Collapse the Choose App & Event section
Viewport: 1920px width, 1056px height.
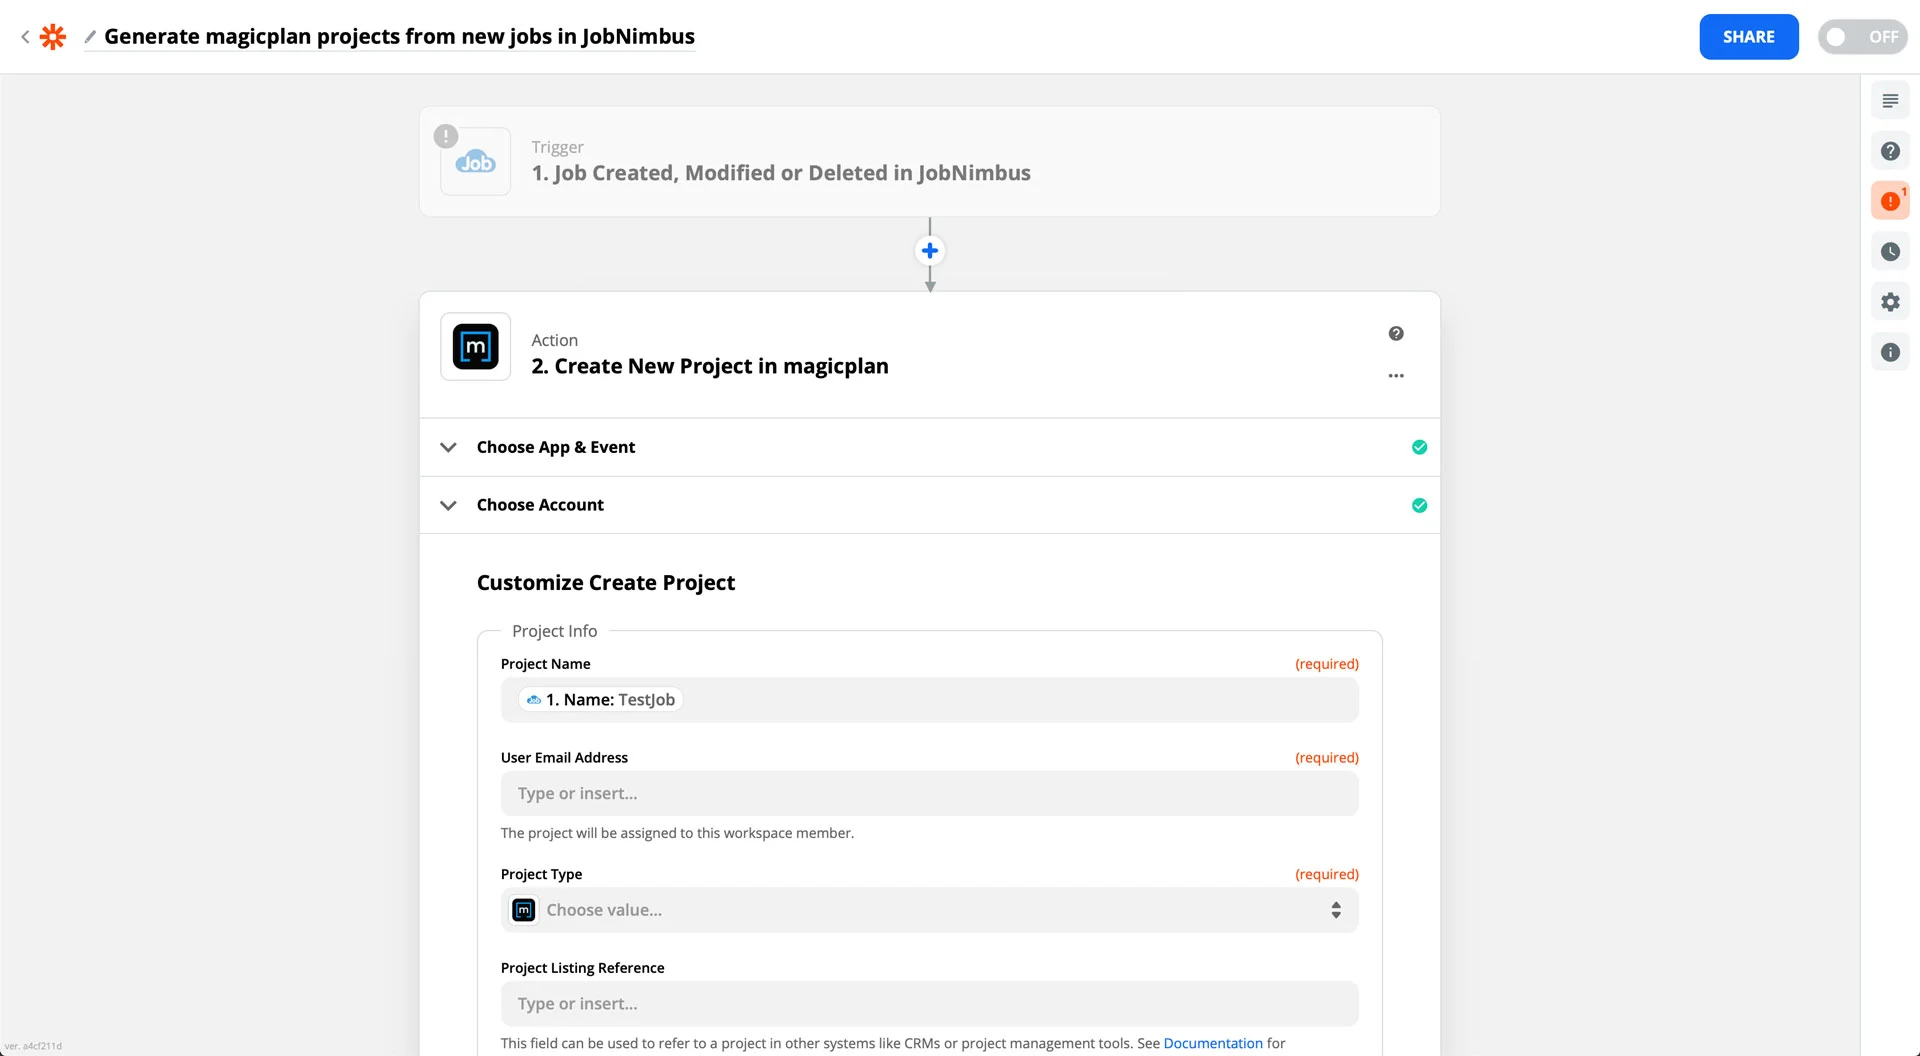[x=448, y=447]
